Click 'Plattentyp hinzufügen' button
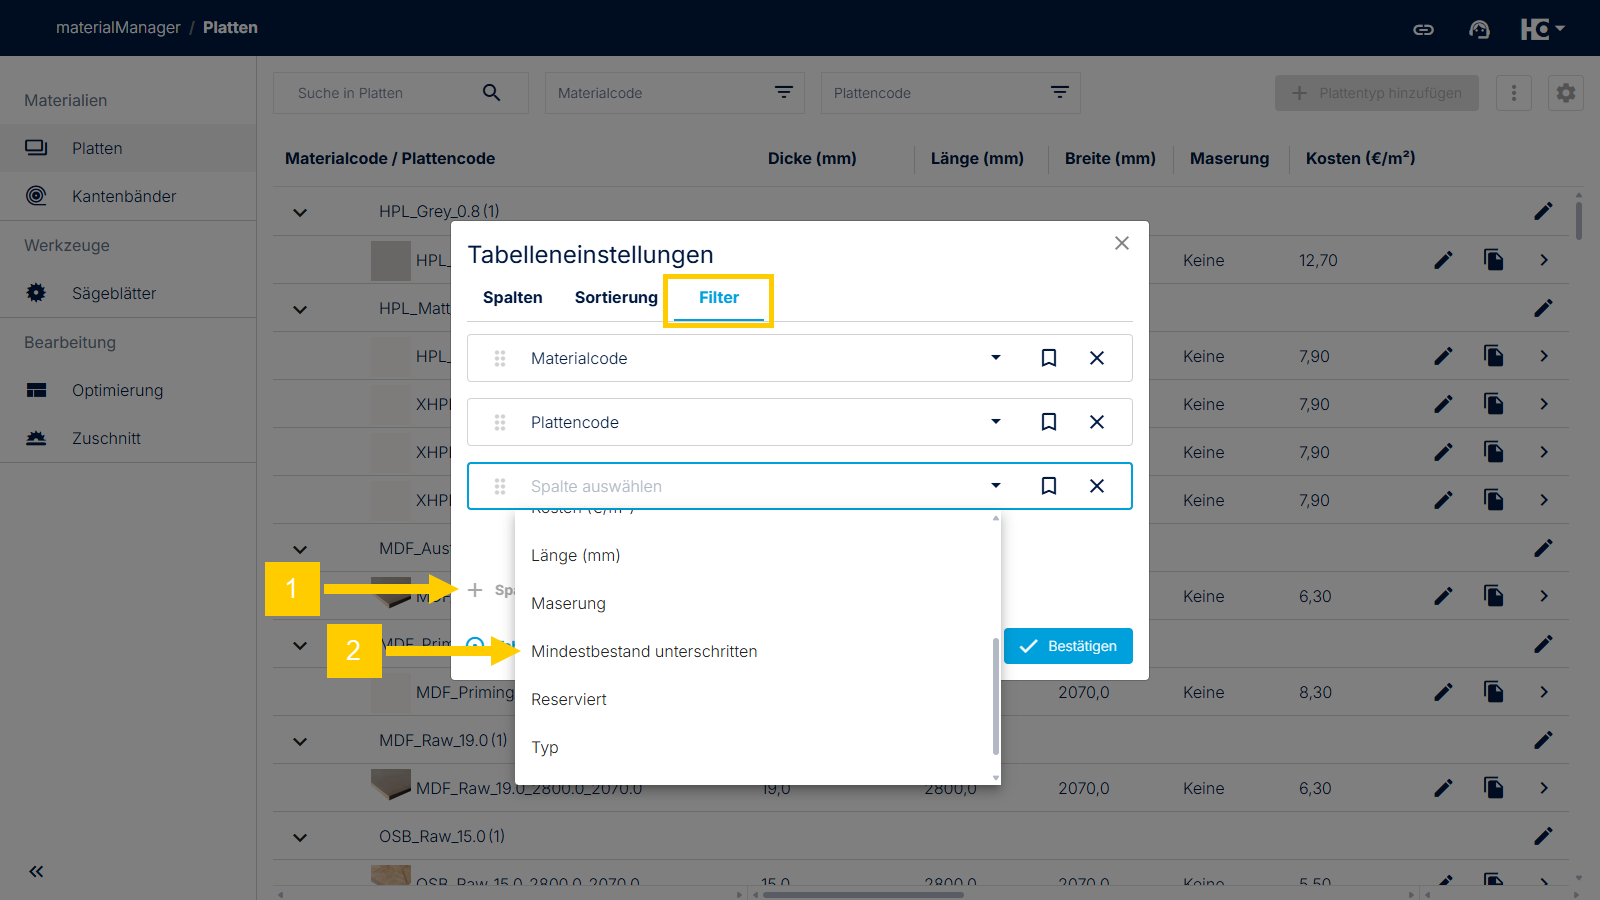The image size is (1600, 900). coord(1377,93)
